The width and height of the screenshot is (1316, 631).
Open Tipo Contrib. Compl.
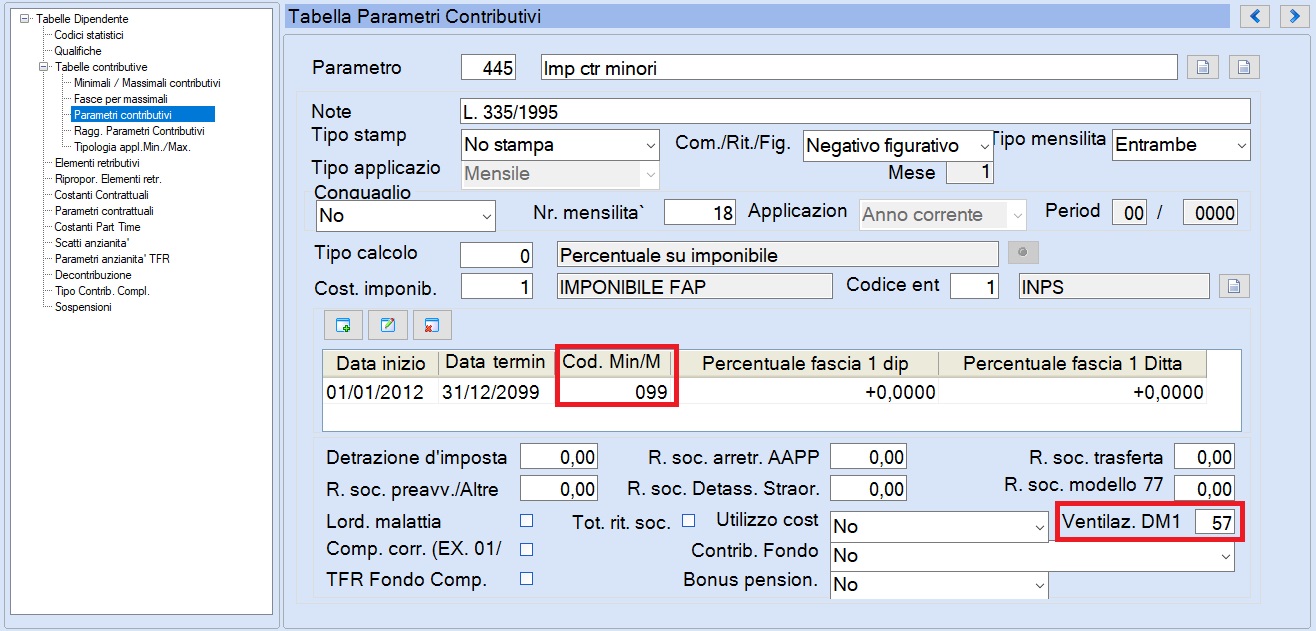coord(101,291)
